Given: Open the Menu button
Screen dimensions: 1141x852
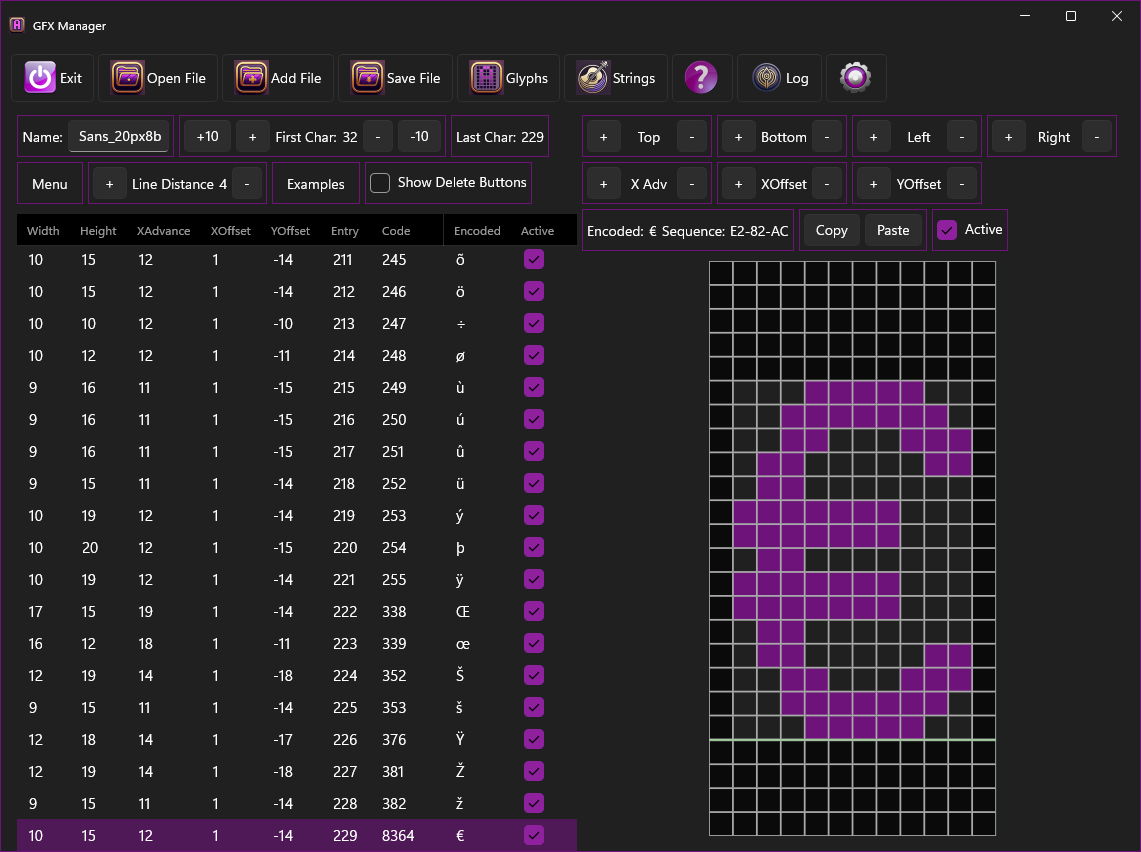Looking at the screenshot, I should [x=49, y=184].
